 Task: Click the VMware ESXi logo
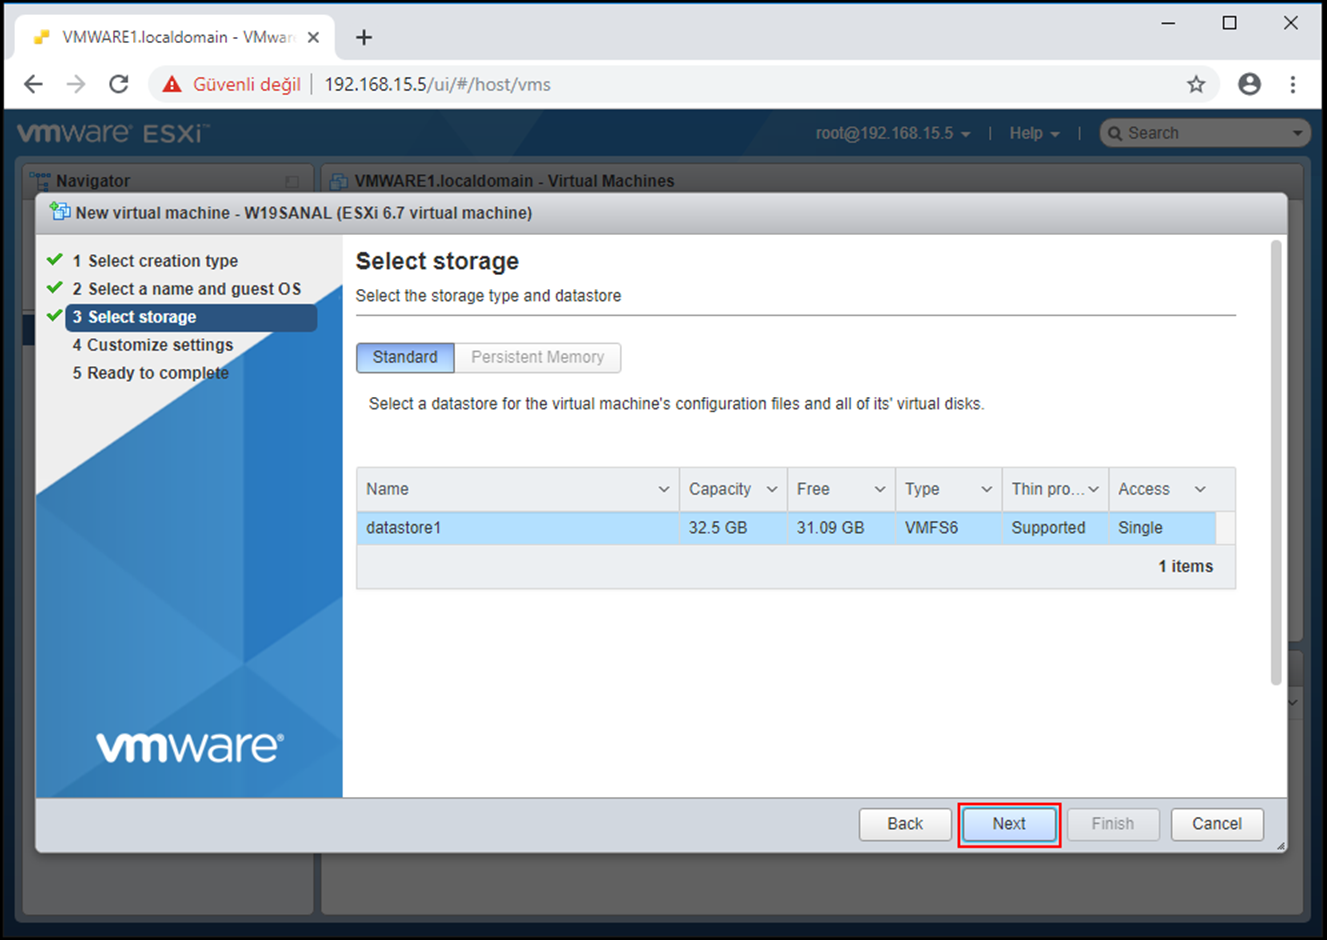[x=113, y=133]
